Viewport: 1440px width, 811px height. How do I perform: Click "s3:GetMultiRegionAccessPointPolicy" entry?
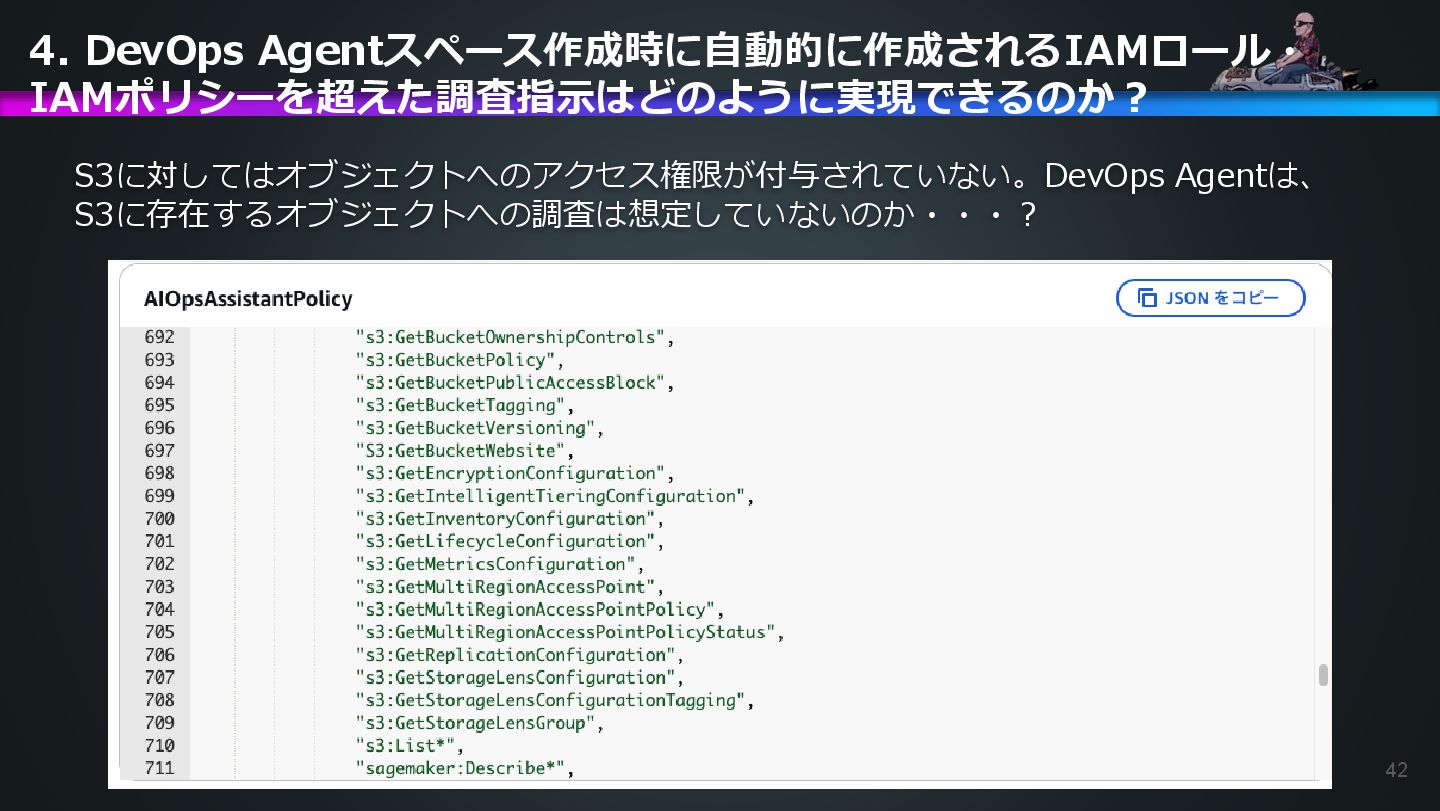coord(540,609)
